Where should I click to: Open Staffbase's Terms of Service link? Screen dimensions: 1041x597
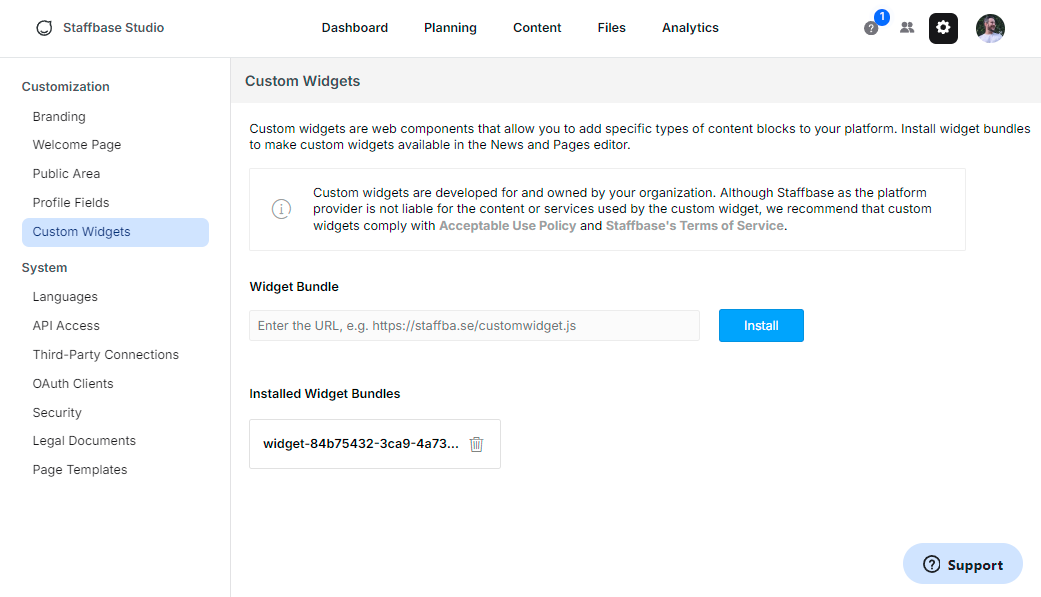[694, 226]
